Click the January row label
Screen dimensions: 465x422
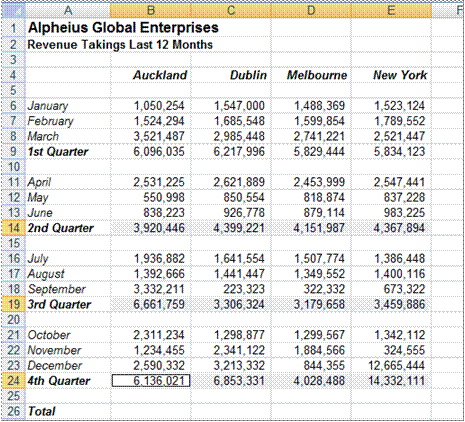[x=68, y=106]
